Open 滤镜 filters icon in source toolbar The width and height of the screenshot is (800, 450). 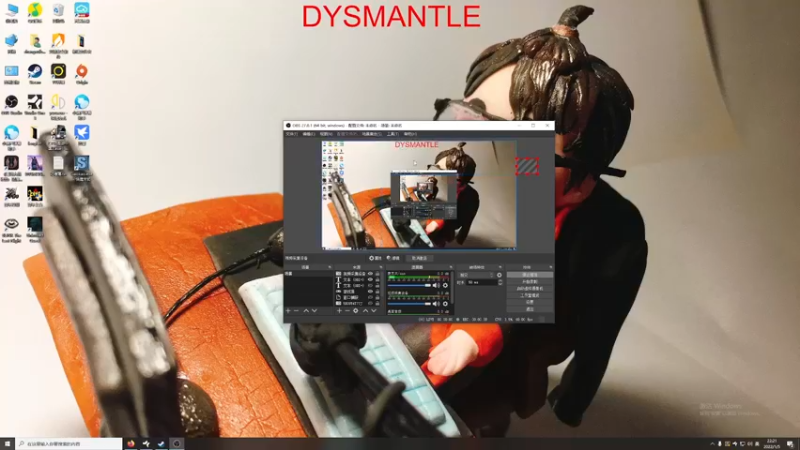click(393, 258)
